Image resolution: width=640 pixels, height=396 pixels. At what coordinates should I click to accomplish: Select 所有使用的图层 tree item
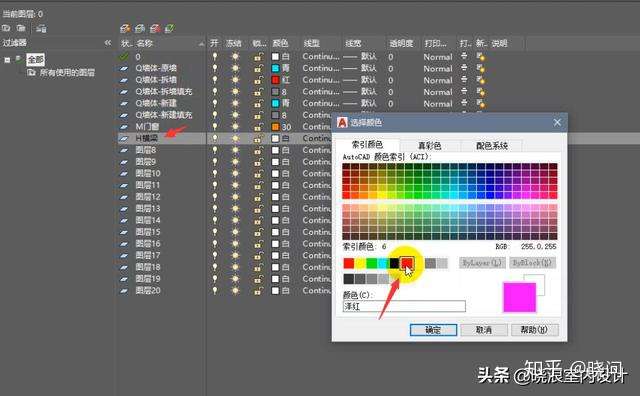pyautogui.click(x=67, y=73)
